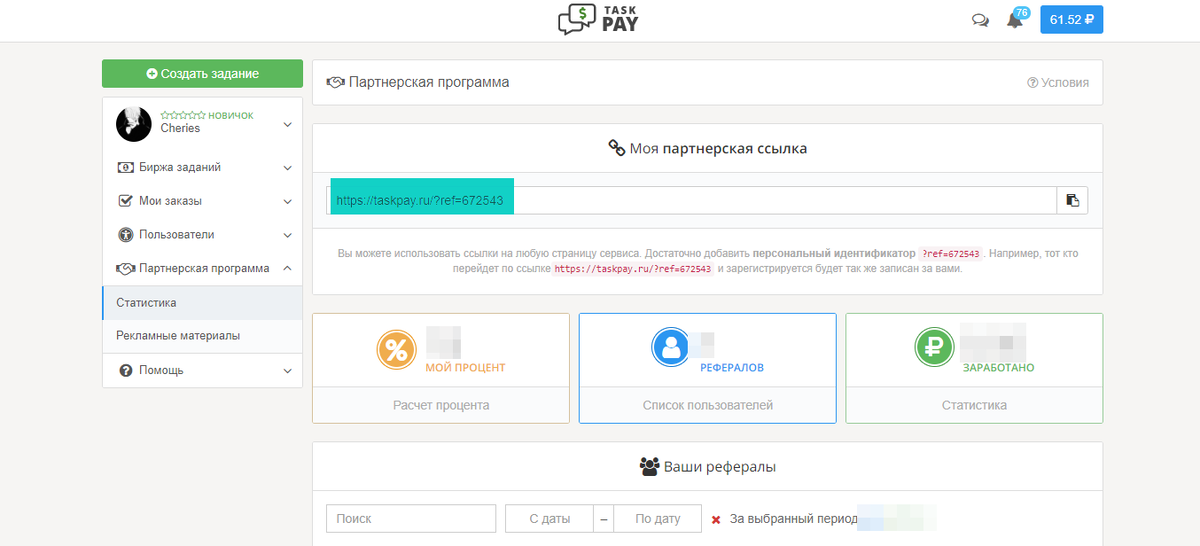Open the С даты date field
The width and height of the screenshot is (1200, 546).
point(549,519)
